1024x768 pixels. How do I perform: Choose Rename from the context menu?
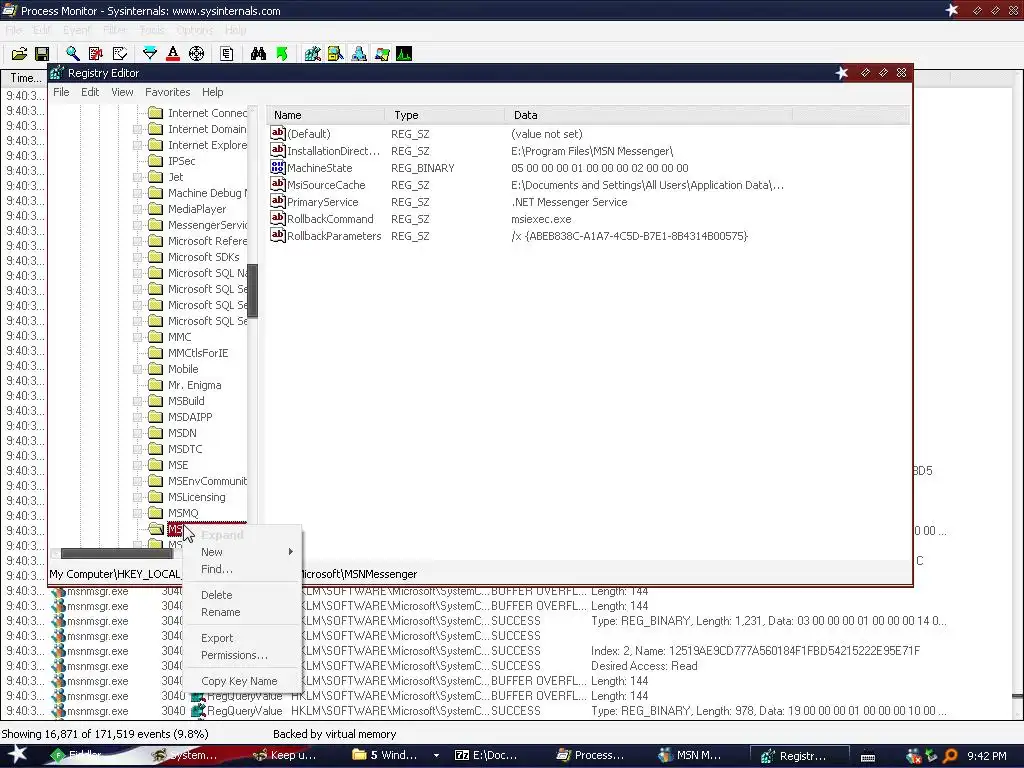point(242,612)
